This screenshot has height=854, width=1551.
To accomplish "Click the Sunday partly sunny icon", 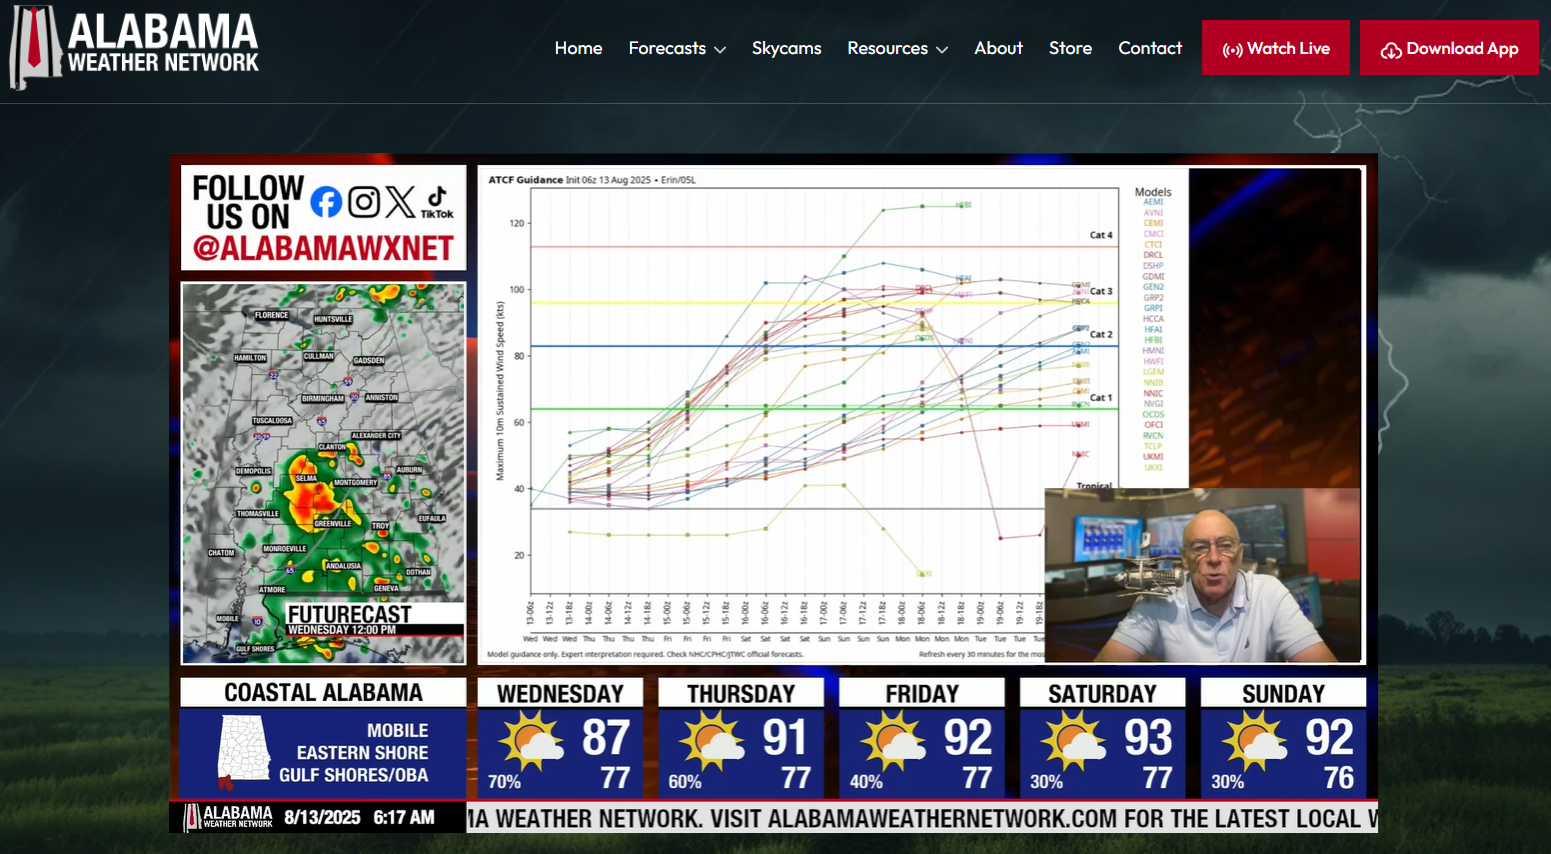I will pos(1255,742).
